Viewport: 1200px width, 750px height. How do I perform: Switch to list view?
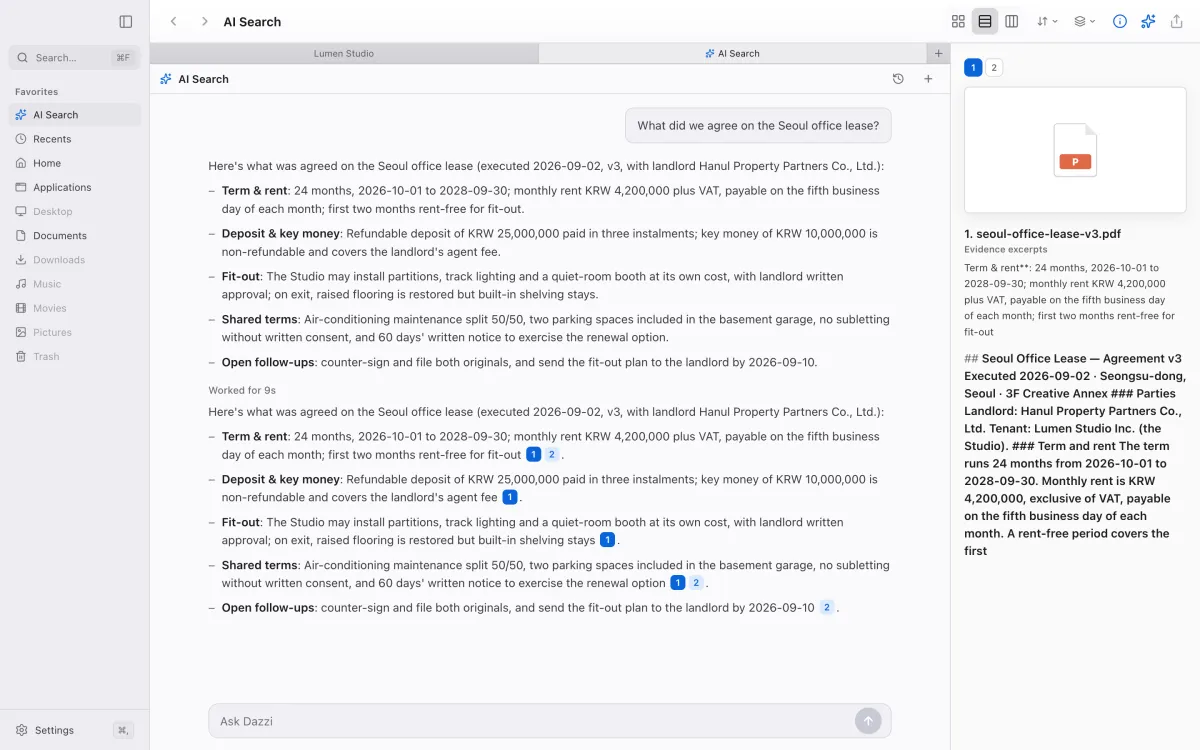(x=985, y=21)
